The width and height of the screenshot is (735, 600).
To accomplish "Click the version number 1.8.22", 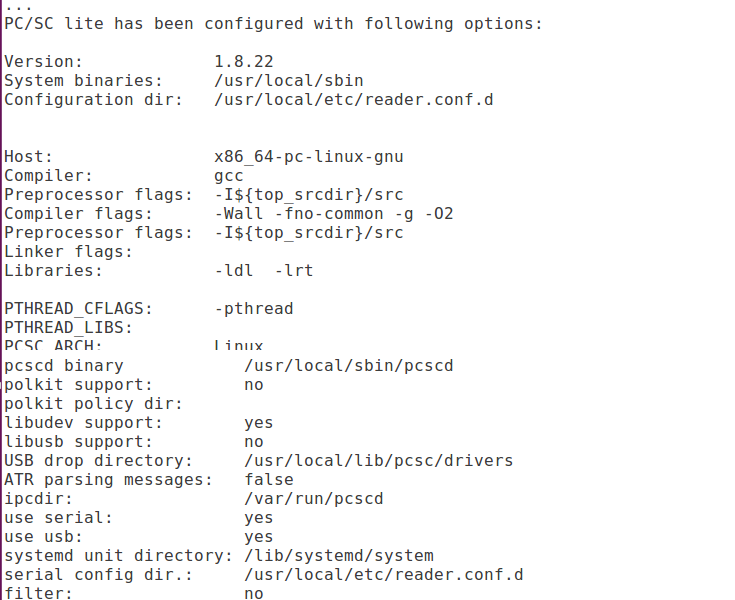I will click(244, 61).
